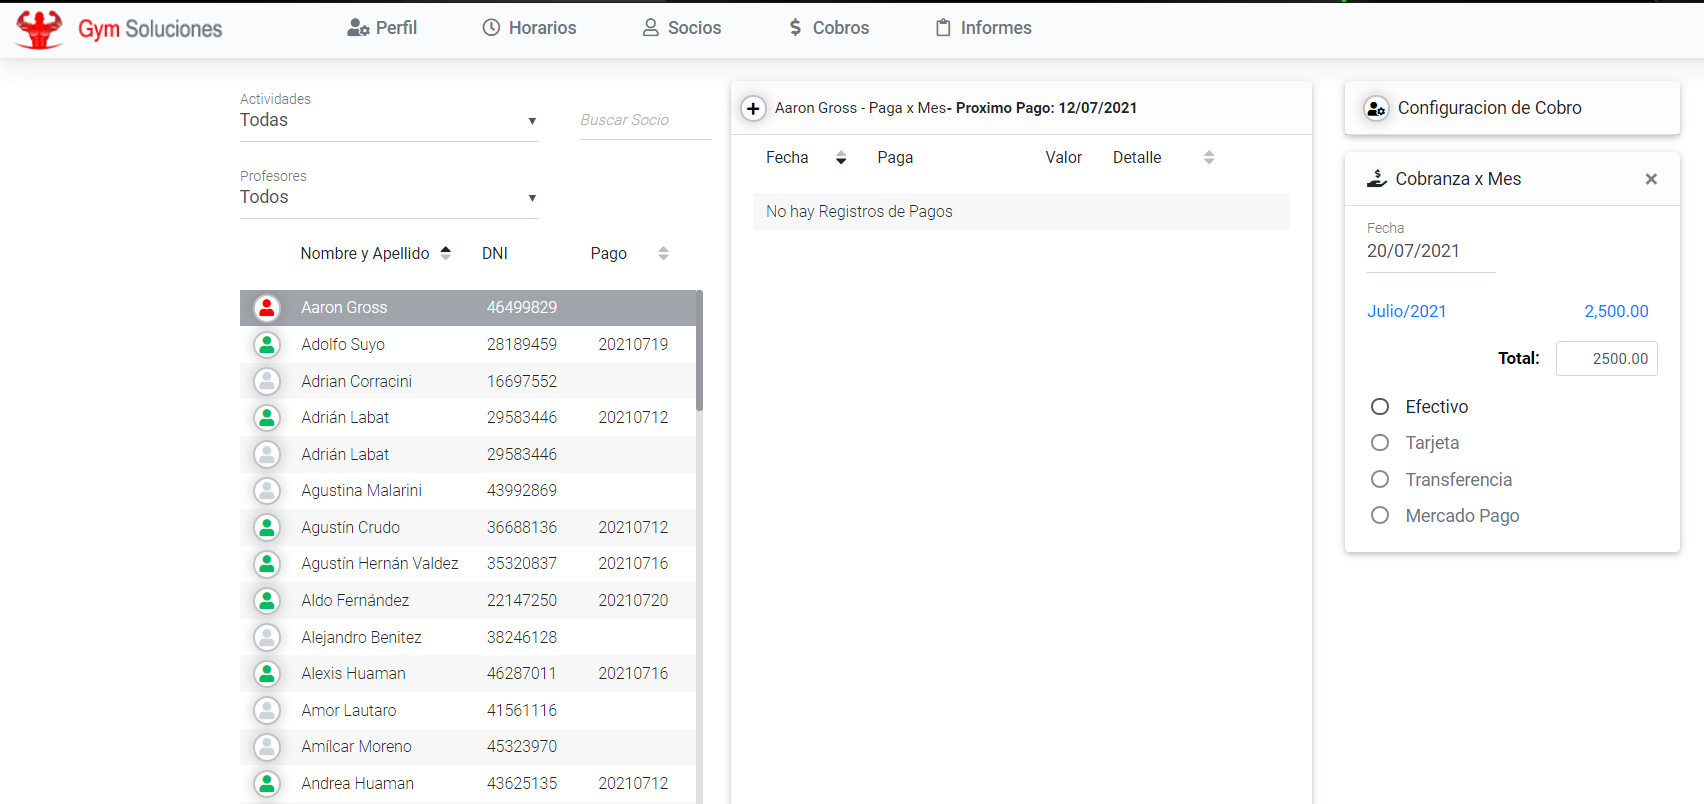Click the Buscar Socio search field
Viewport: 1704px width, 804px height.
point(644,120)
